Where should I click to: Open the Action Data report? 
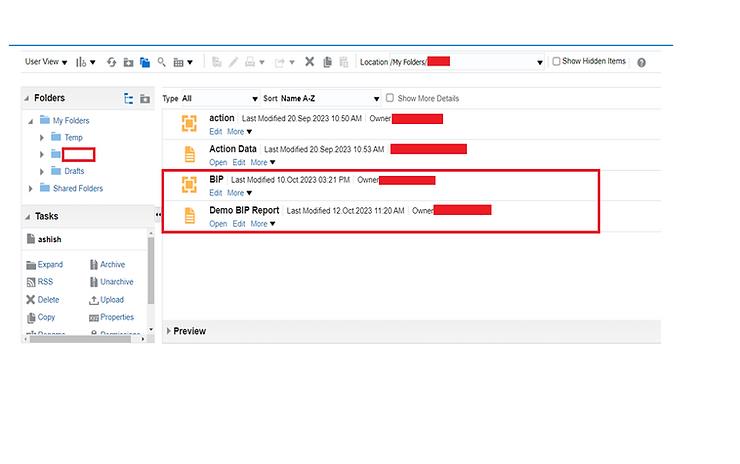pyautogui.click(x=218, y=162)
